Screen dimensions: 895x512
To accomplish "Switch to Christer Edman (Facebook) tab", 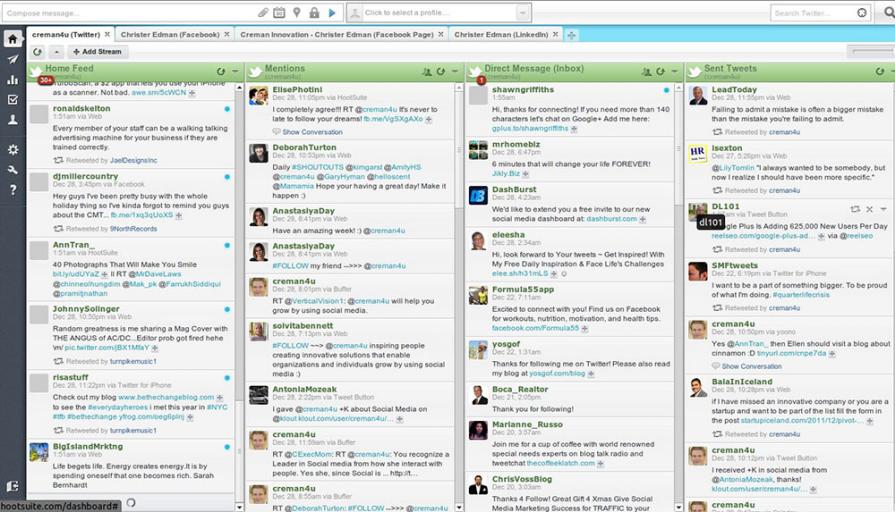I will click(170, 35).
